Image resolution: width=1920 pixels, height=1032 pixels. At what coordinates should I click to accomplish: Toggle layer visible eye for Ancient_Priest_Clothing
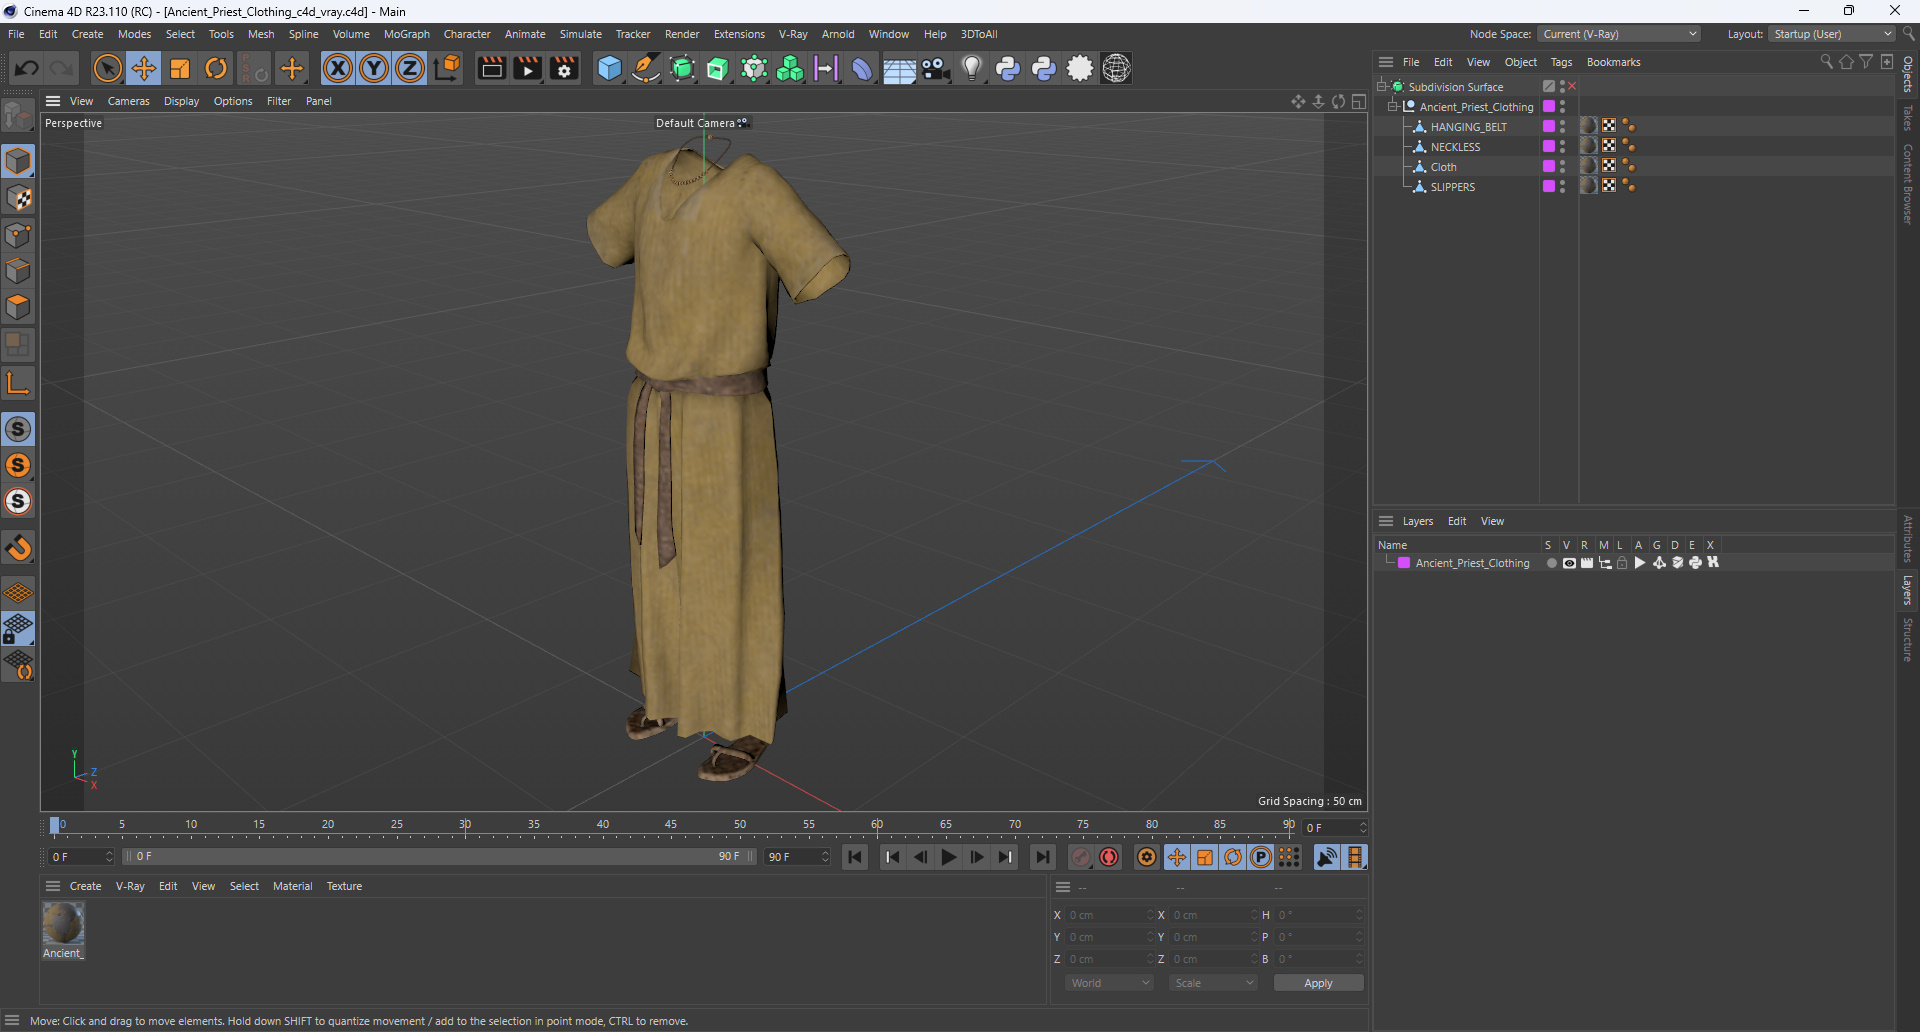tap(1569, 563)
